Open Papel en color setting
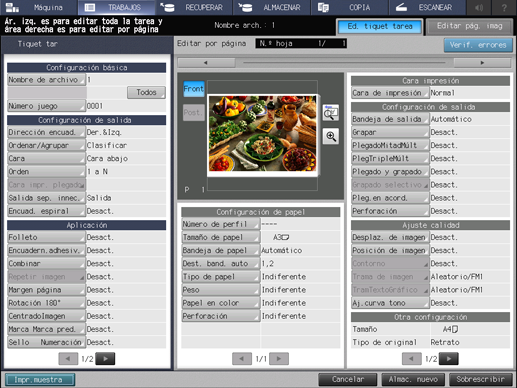The height and width of the screenshot is (388, 517). pos(221,303)
